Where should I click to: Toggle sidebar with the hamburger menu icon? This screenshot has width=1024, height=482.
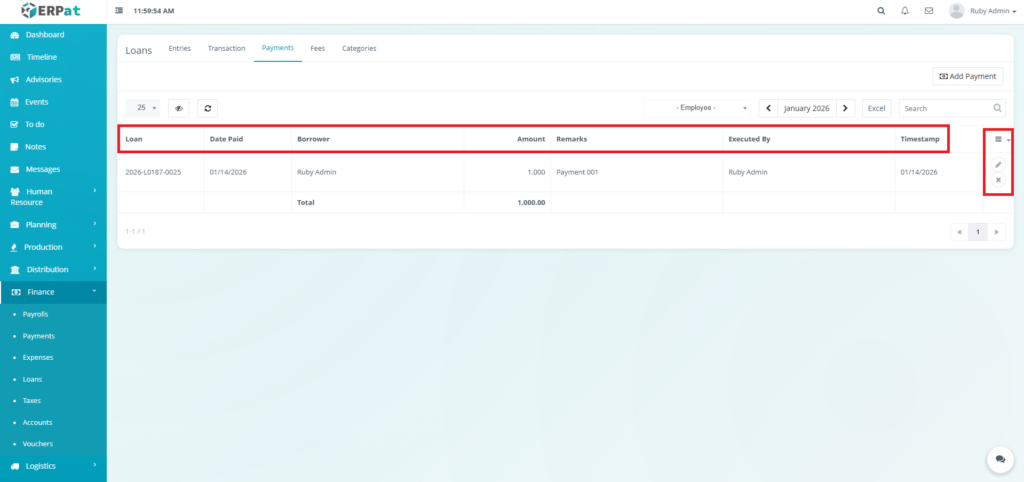pyautogui.click(x=120, y=11)
